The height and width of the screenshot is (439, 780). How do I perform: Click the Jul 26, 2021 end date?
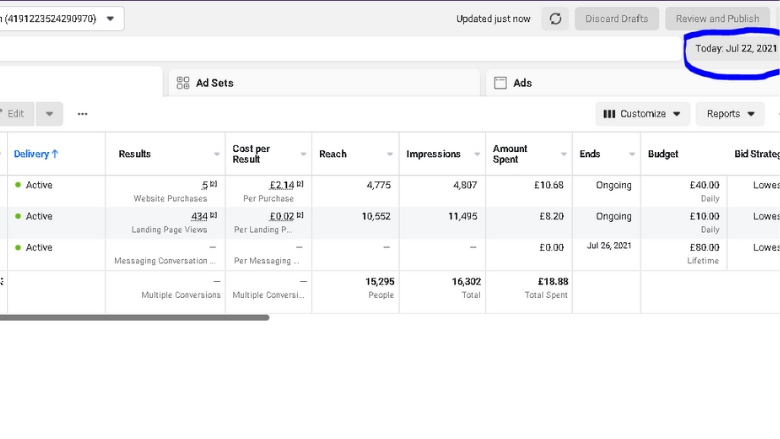tap(609, 246)
